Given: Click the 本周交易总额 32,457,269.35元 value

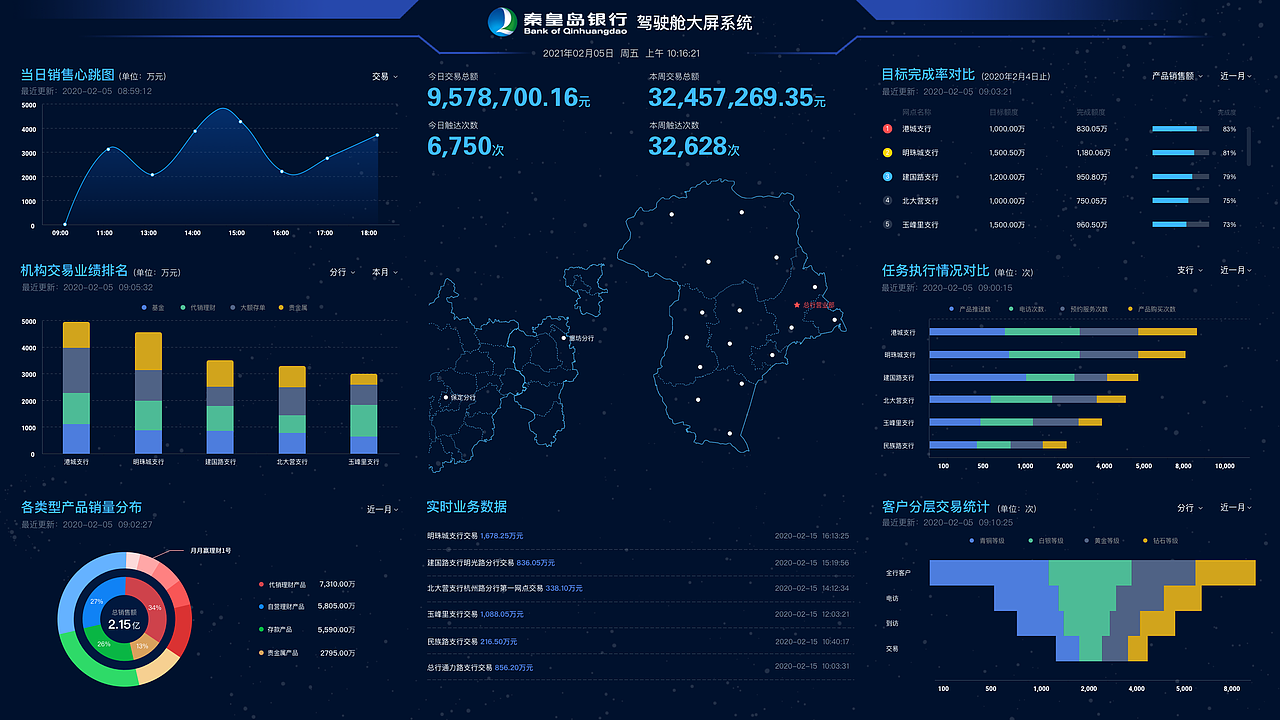Looking at the screenshot, I should (x=737, y=97).
